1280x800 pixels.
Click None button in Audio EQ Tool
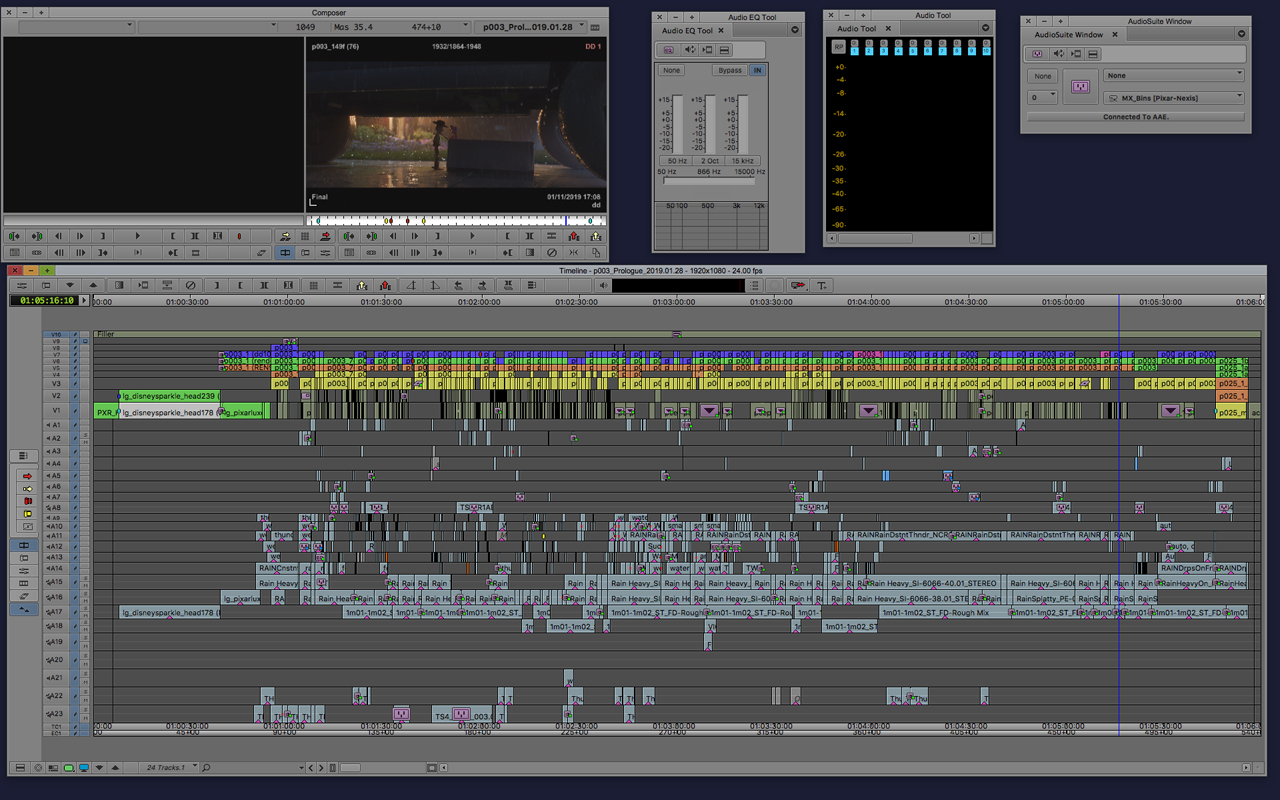coord(671,70)
